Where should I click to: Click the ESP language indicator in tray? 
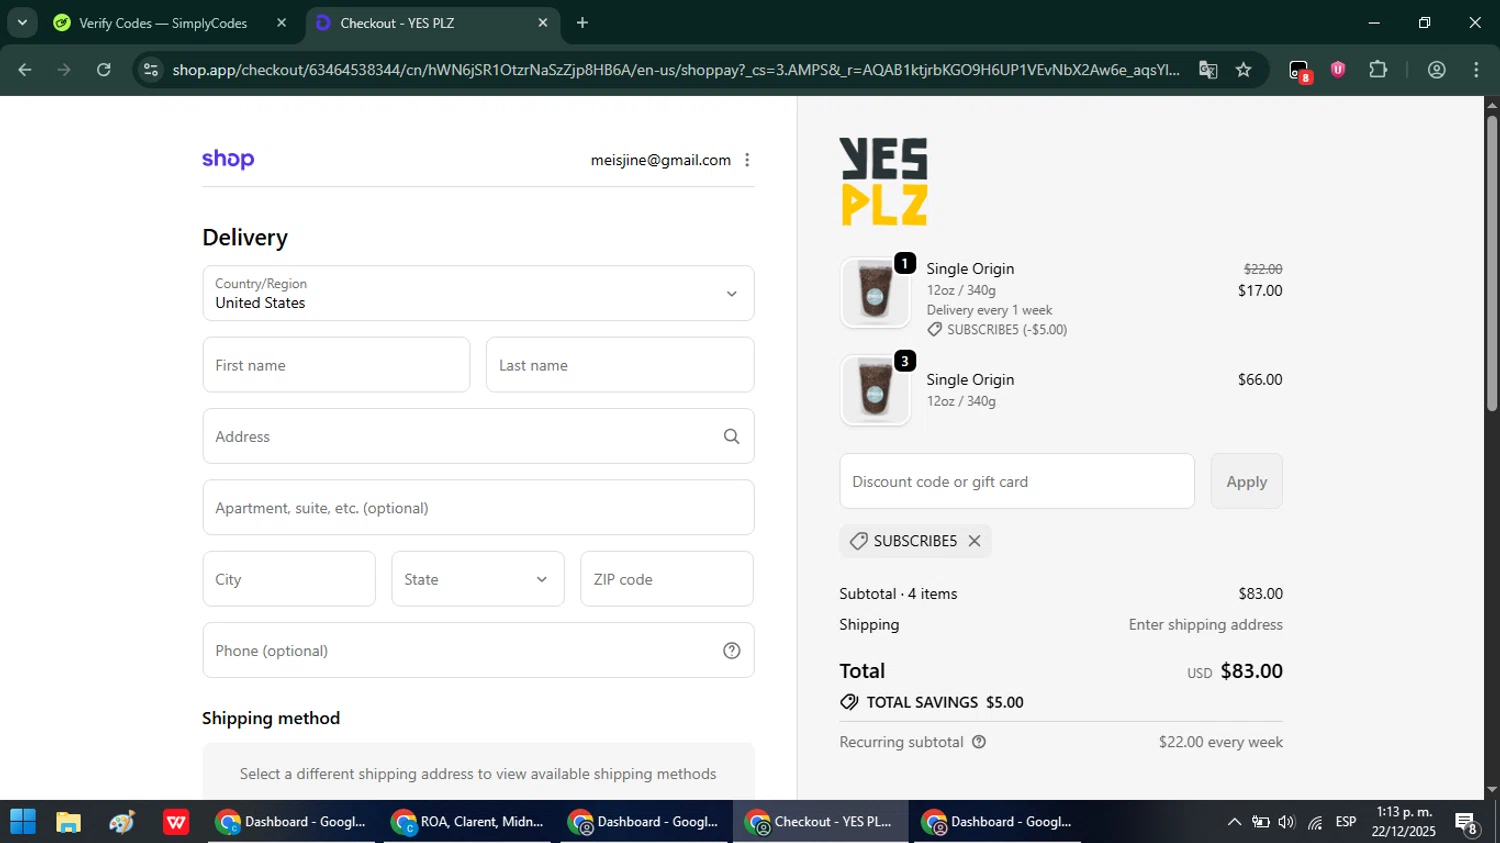point(1346,822)
